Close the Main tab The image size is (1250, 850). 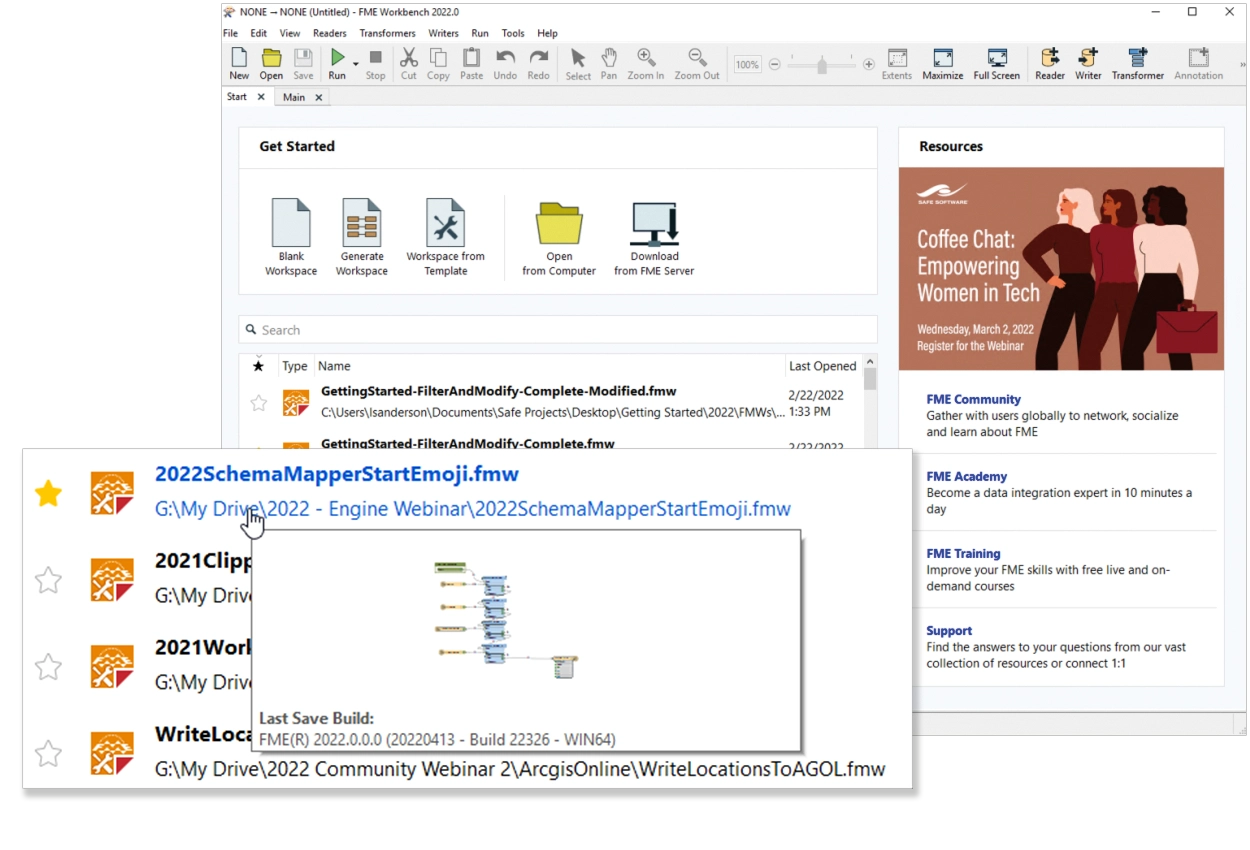click(x=319, y=98)
